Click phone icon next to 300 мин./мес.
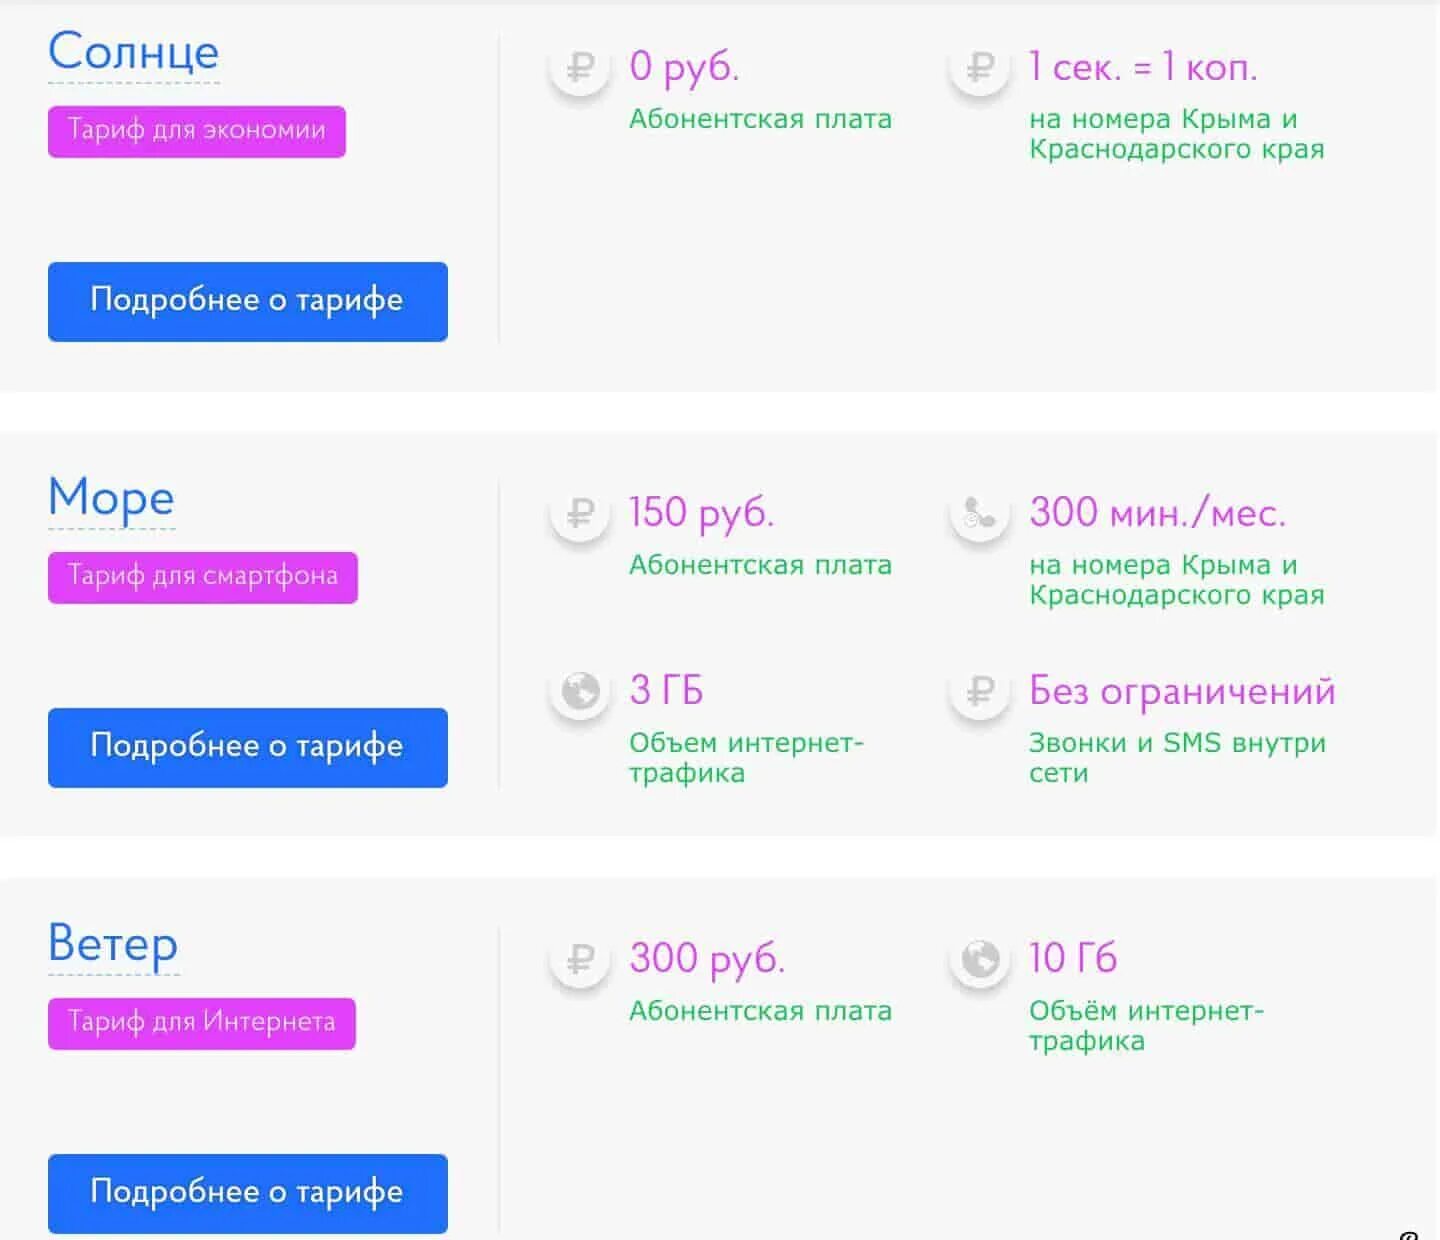 click(980, 514)
